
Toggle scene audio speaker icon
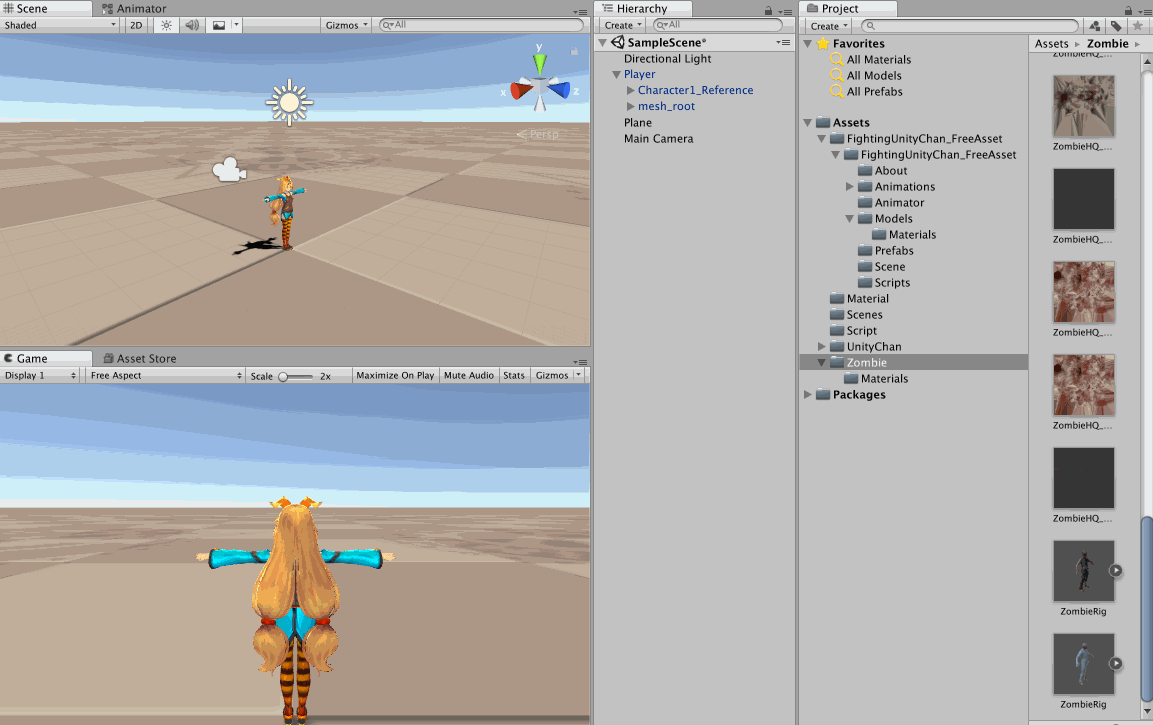tap(192, 25)
